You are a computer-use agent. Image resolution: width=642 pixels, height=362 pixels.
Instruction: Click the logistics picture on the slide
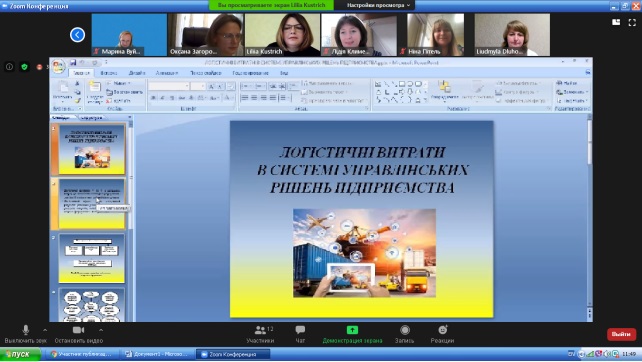point(364,253)
